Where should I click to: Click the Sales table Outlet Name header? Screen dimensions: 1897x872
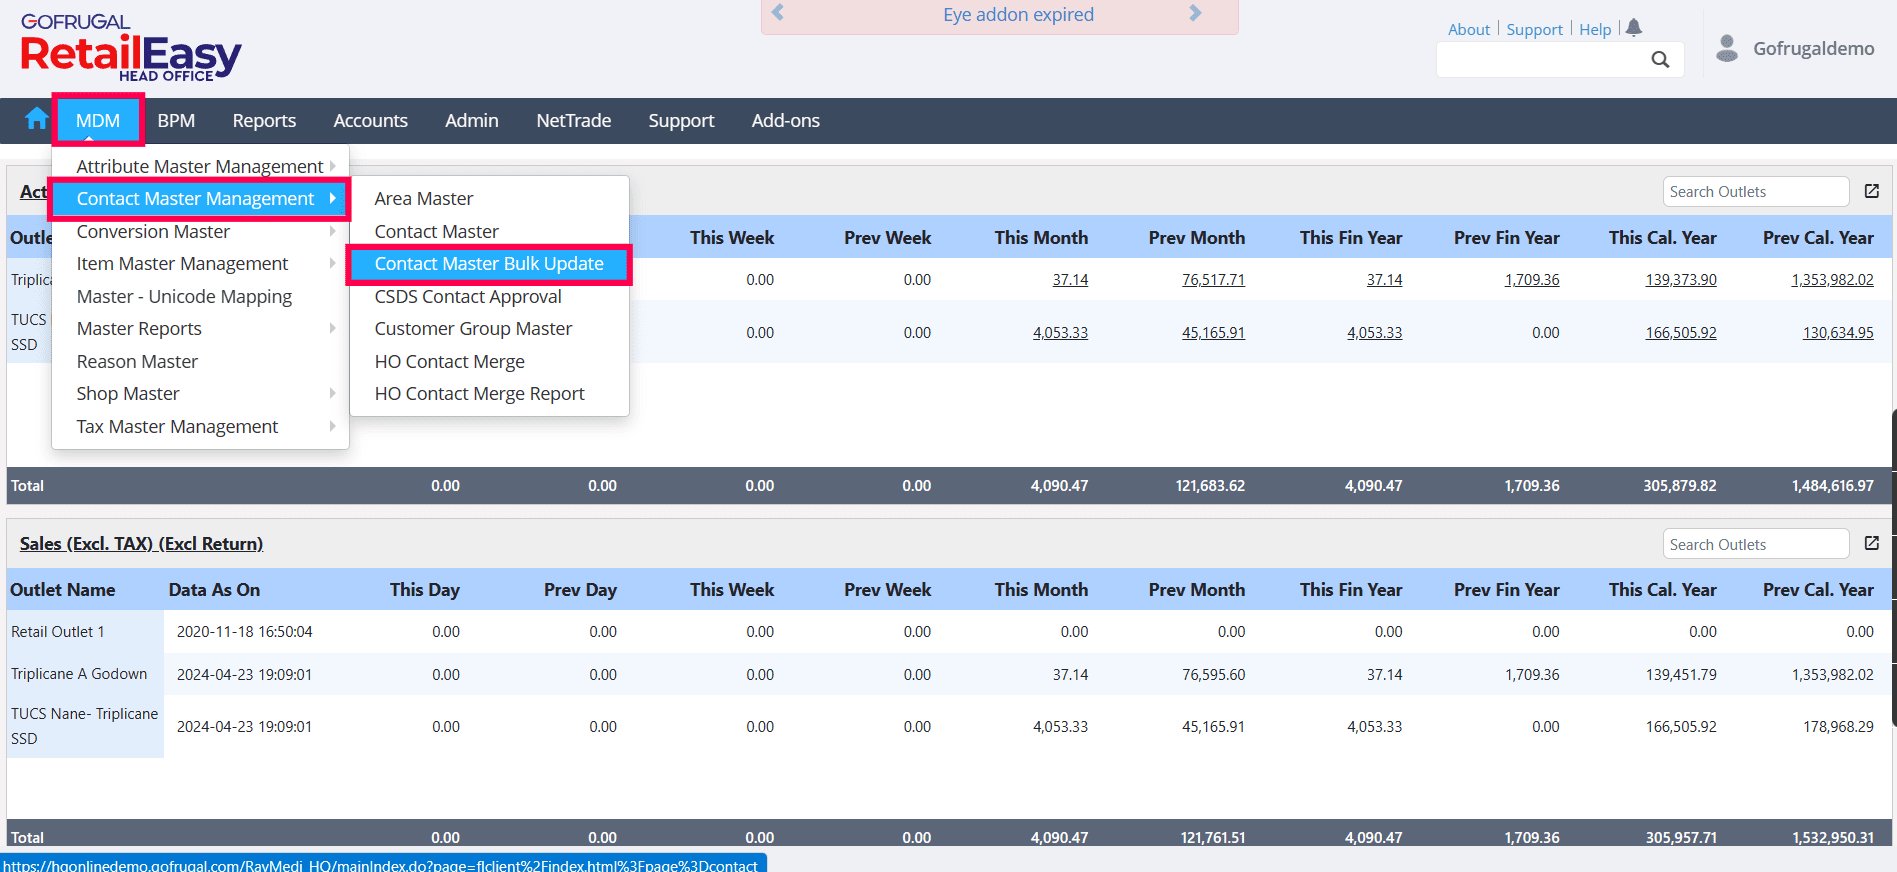(x=63, y=590)
